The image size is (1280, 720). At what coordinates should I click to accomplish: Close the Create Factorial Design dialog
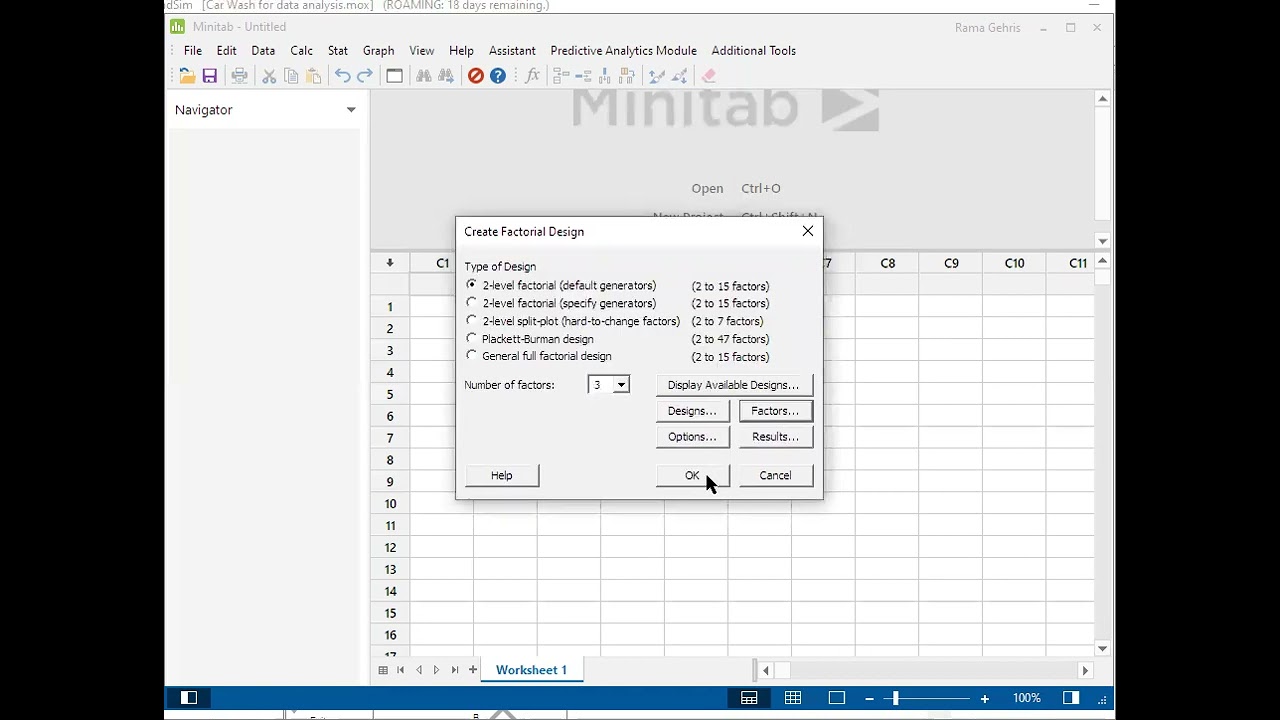pos(808,231)
